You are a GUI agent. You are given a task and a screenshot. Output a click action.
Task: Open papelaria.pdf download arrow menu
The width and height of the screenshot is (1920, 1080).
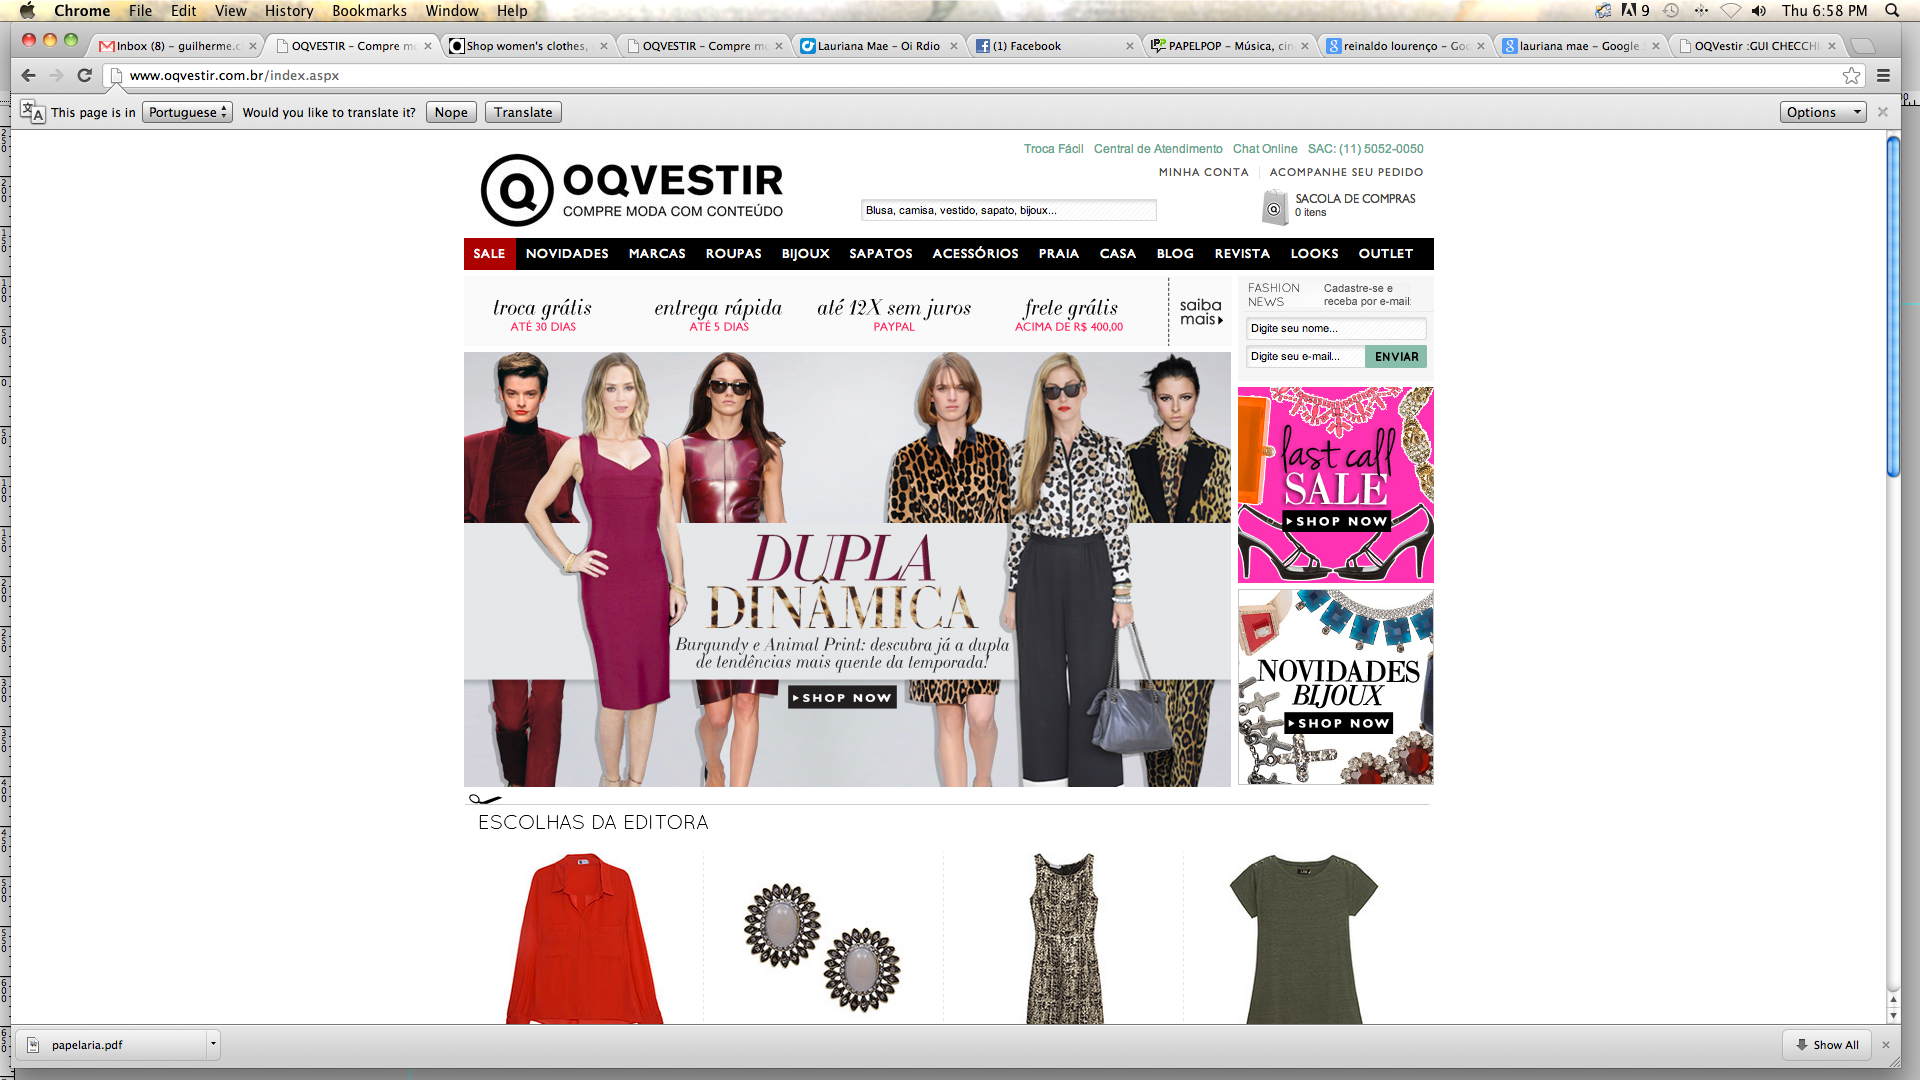(x=213, y=1045)
